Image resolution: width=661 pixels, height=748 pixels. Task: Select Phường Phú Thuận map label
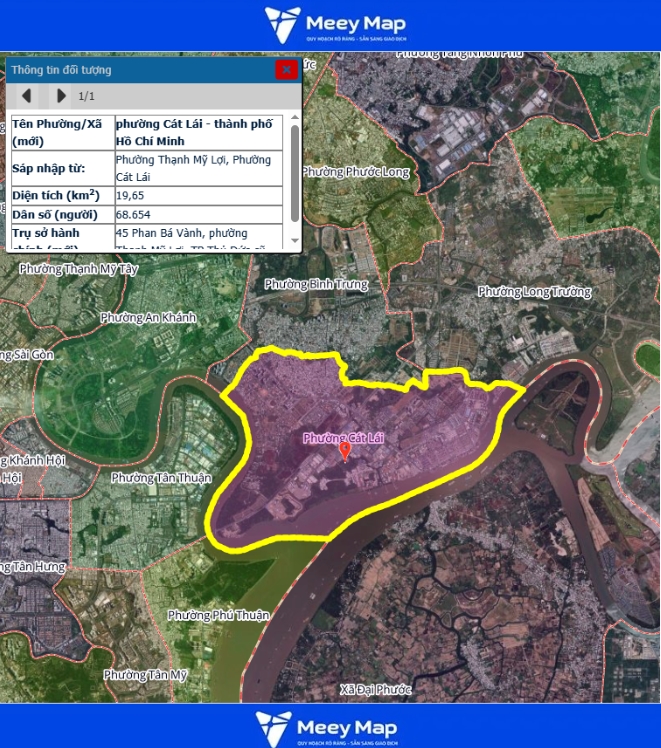point(218,615)
